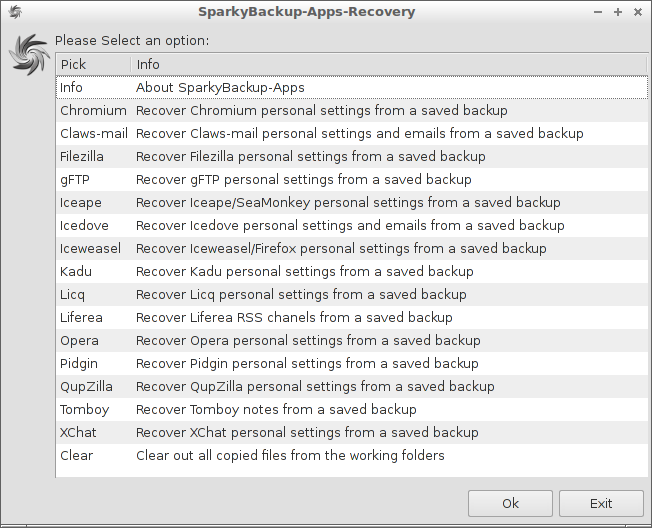Click 'Clear out all copied files' description

[x=290, y=455]
